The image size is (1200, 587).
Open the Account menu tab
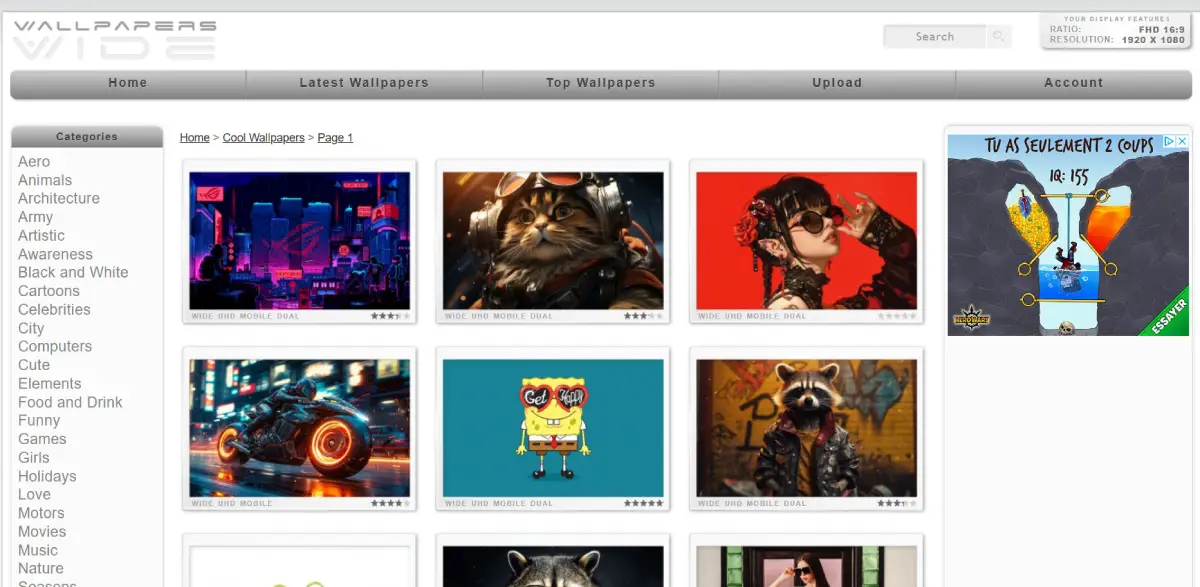(x=1074, y=84)
